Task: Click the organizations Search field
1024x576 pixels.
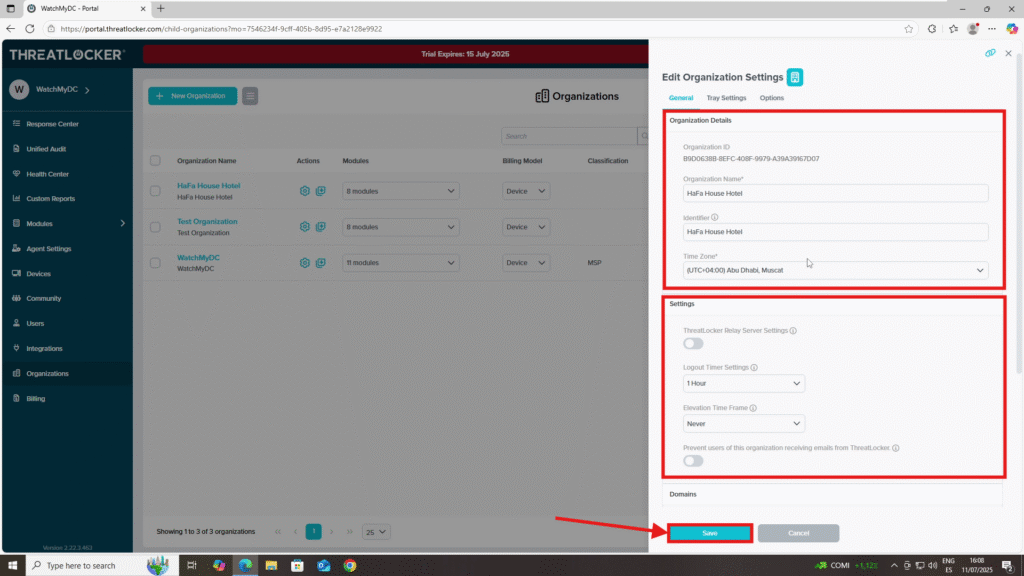Action: [x=569, y=136]
